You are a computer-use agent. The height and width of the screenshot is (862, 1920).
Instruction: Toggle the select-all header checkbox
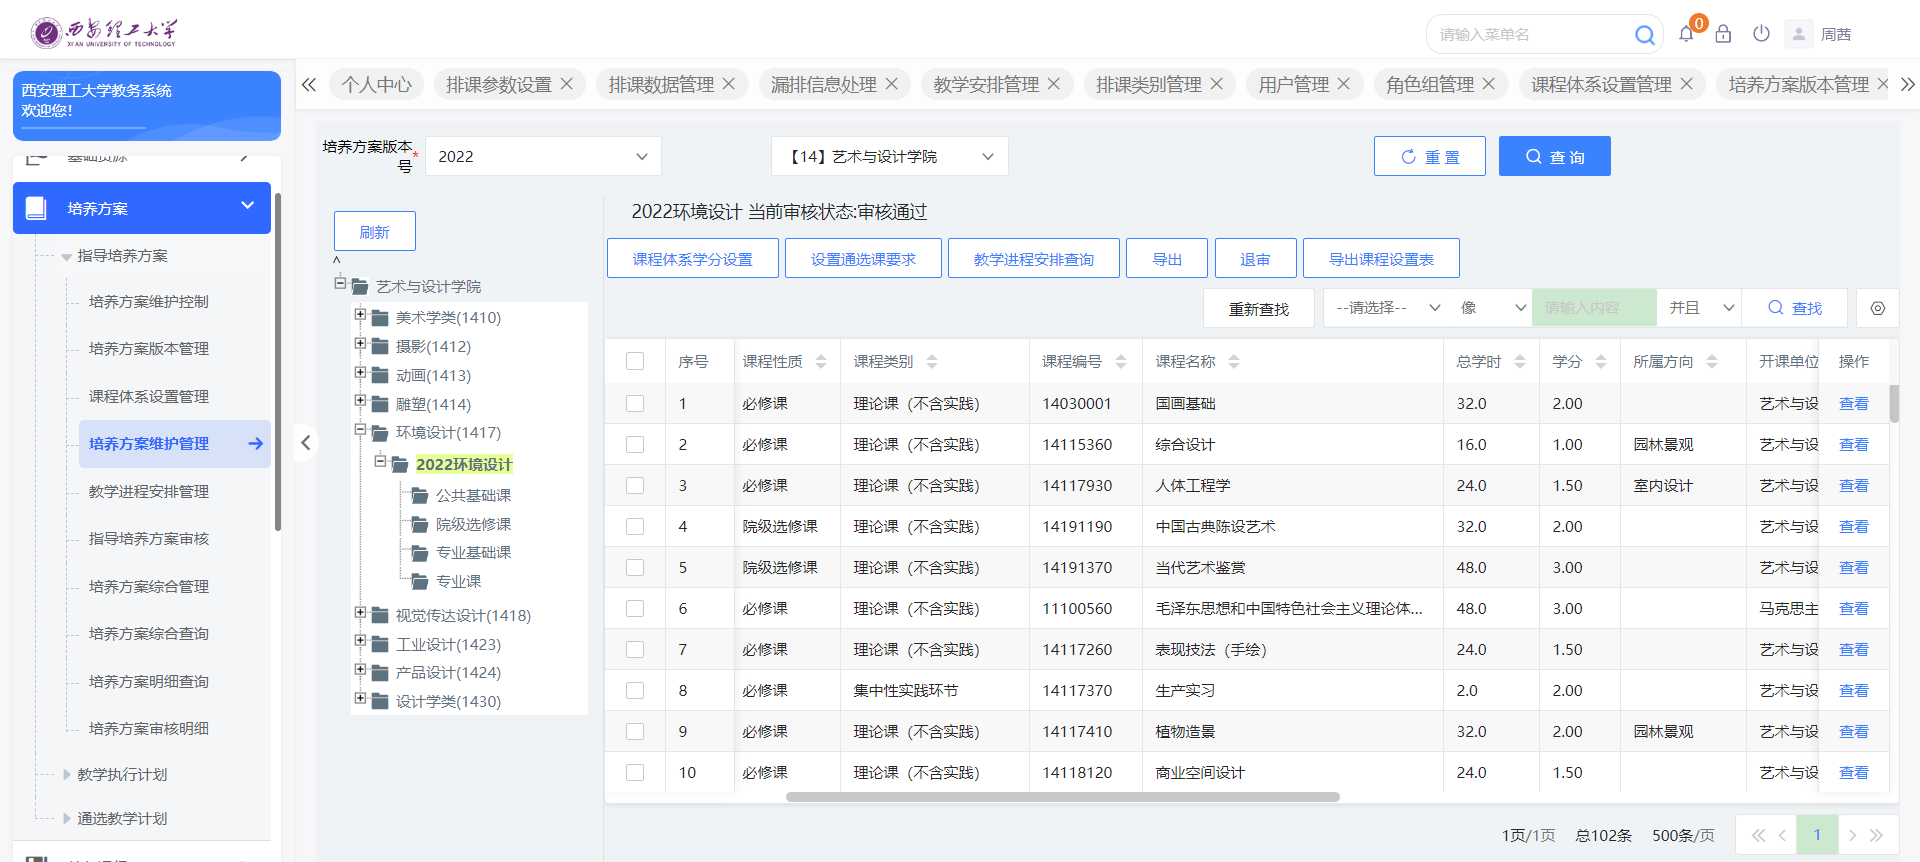(x=635, y=362)
